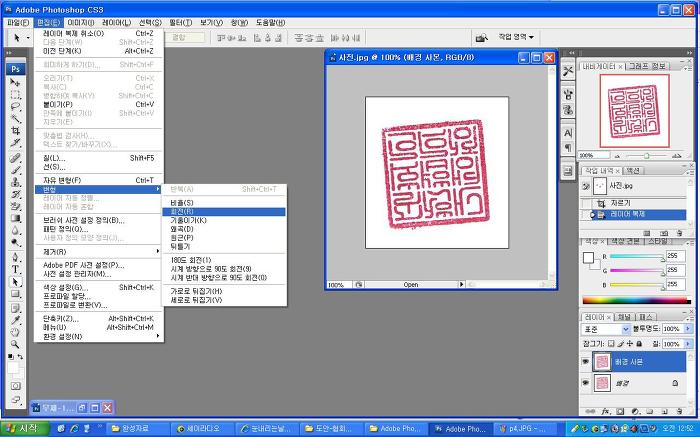700x437 pixels.
Task: Toggle lock transparent pixels
Action: [611, 344]
